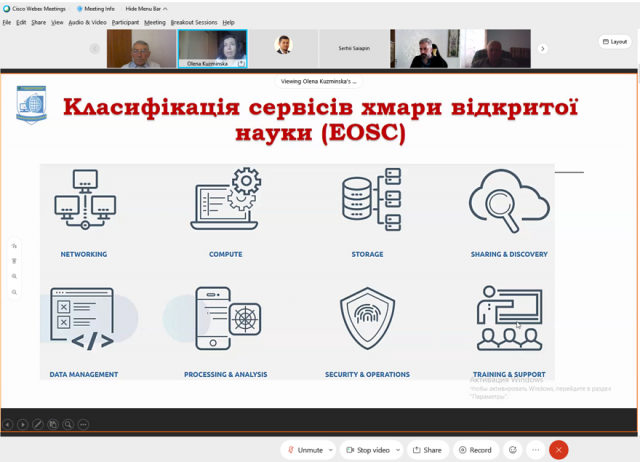
Task: Click the Compute laptop gear icon
Action: [226, 198]
